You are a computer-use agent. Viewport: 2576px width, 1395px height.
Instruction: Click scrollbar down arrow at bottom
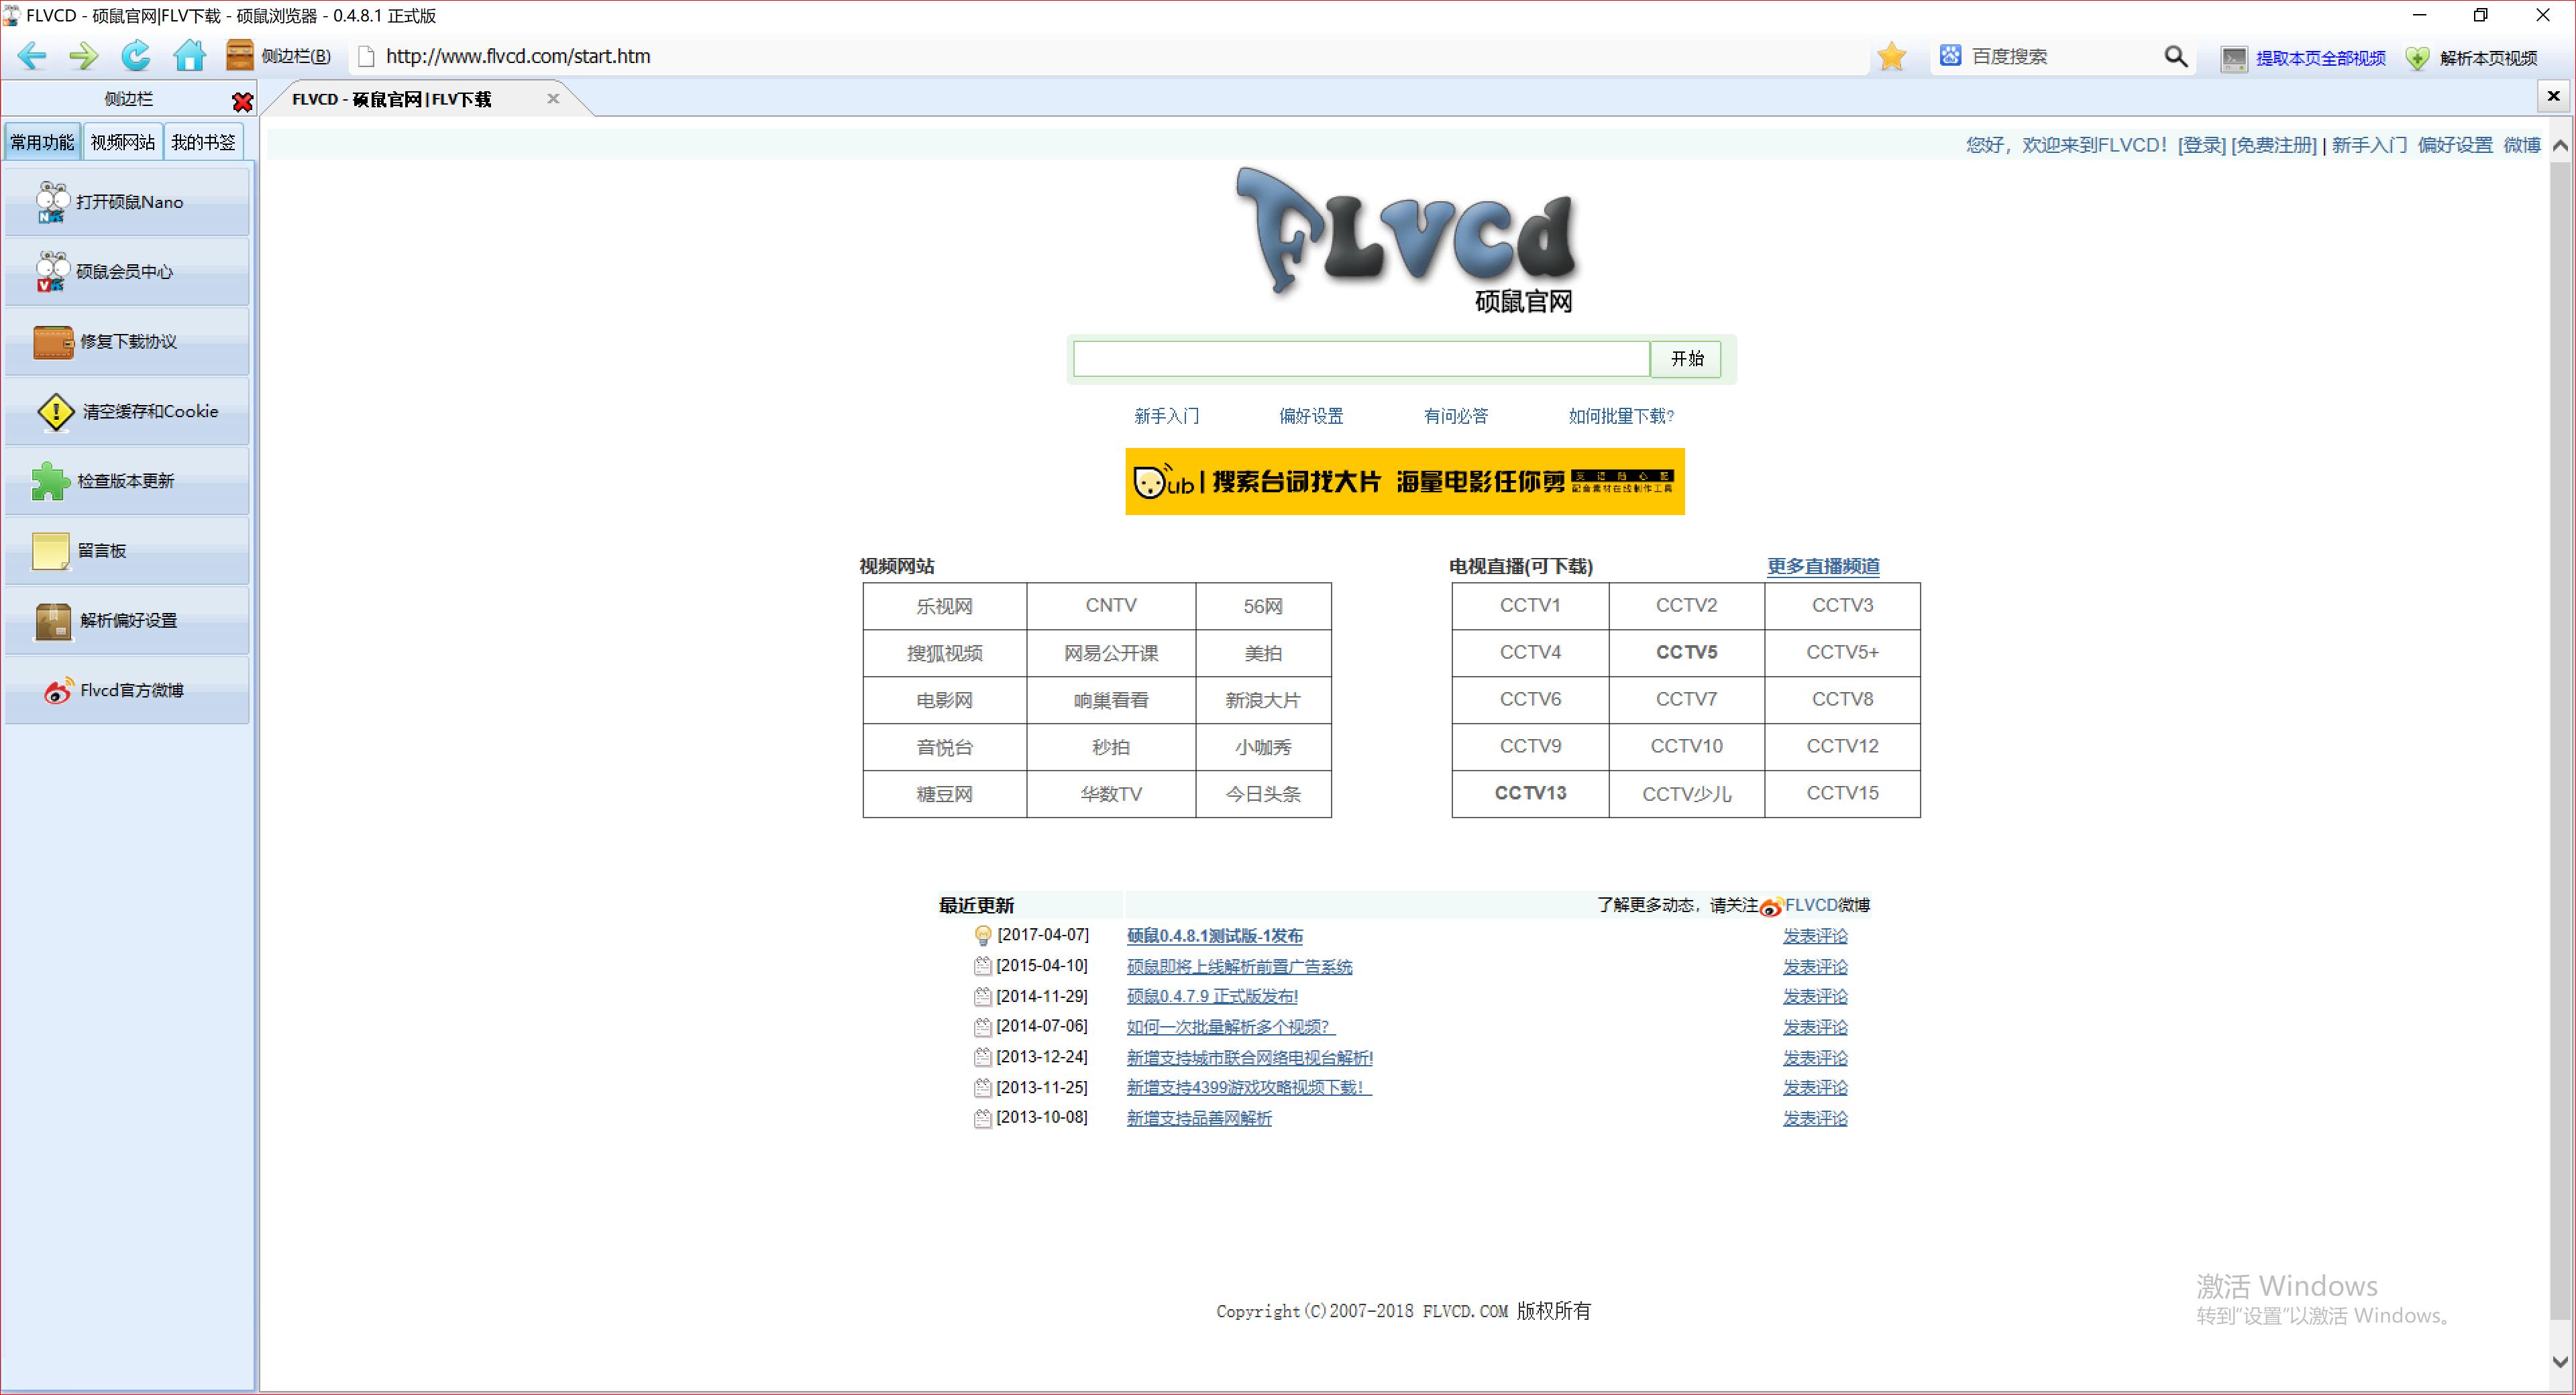click(2560, 1361)
